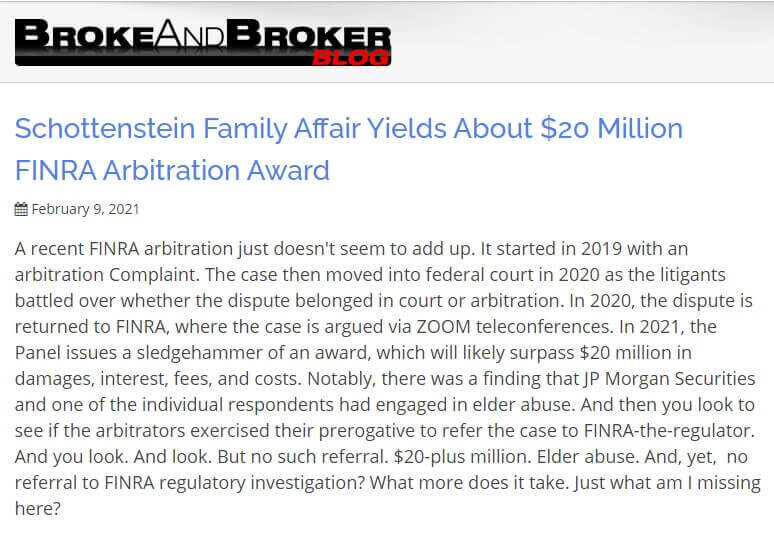Click the final word 'here?' in article

[38, 508]
